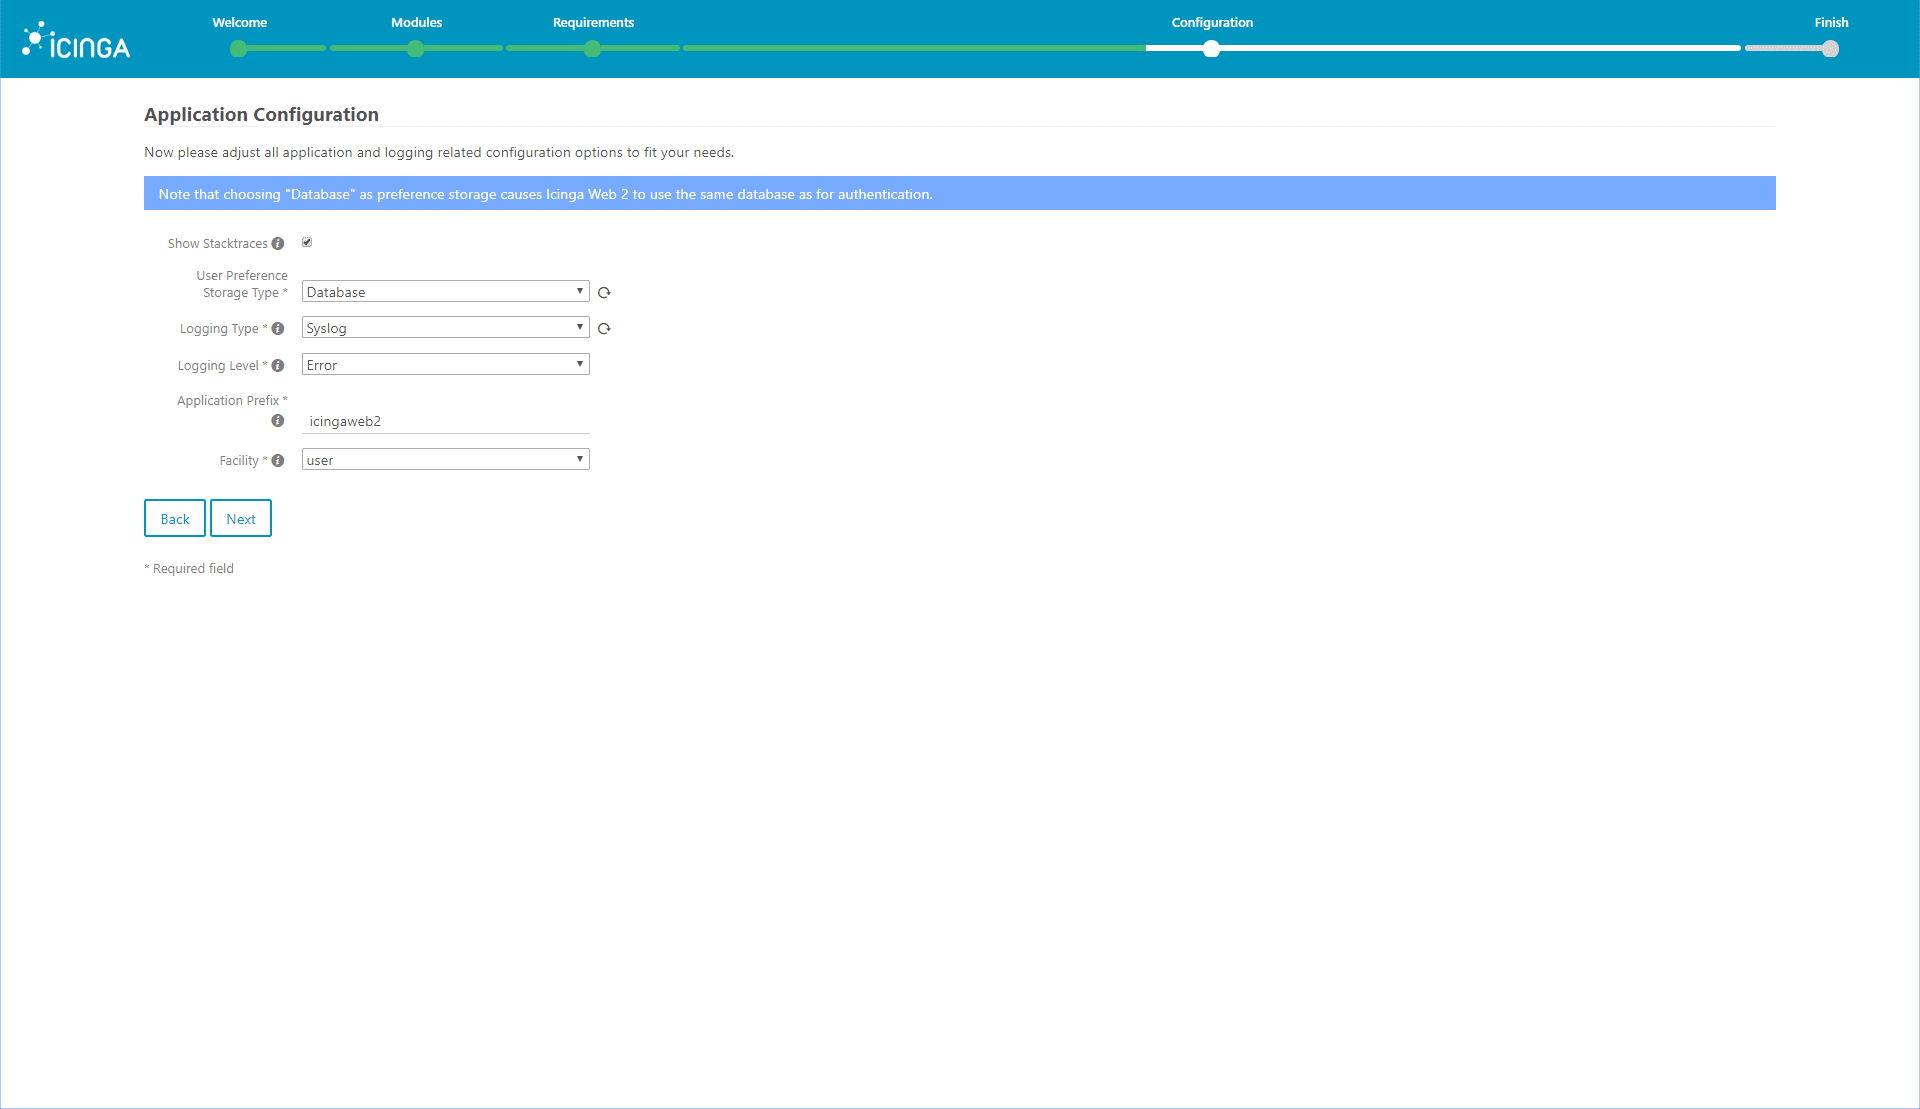Select the Configuration wizard step
Image resolution: width=1920 pixels, height=1109 pixels.
pos(1212,23)
